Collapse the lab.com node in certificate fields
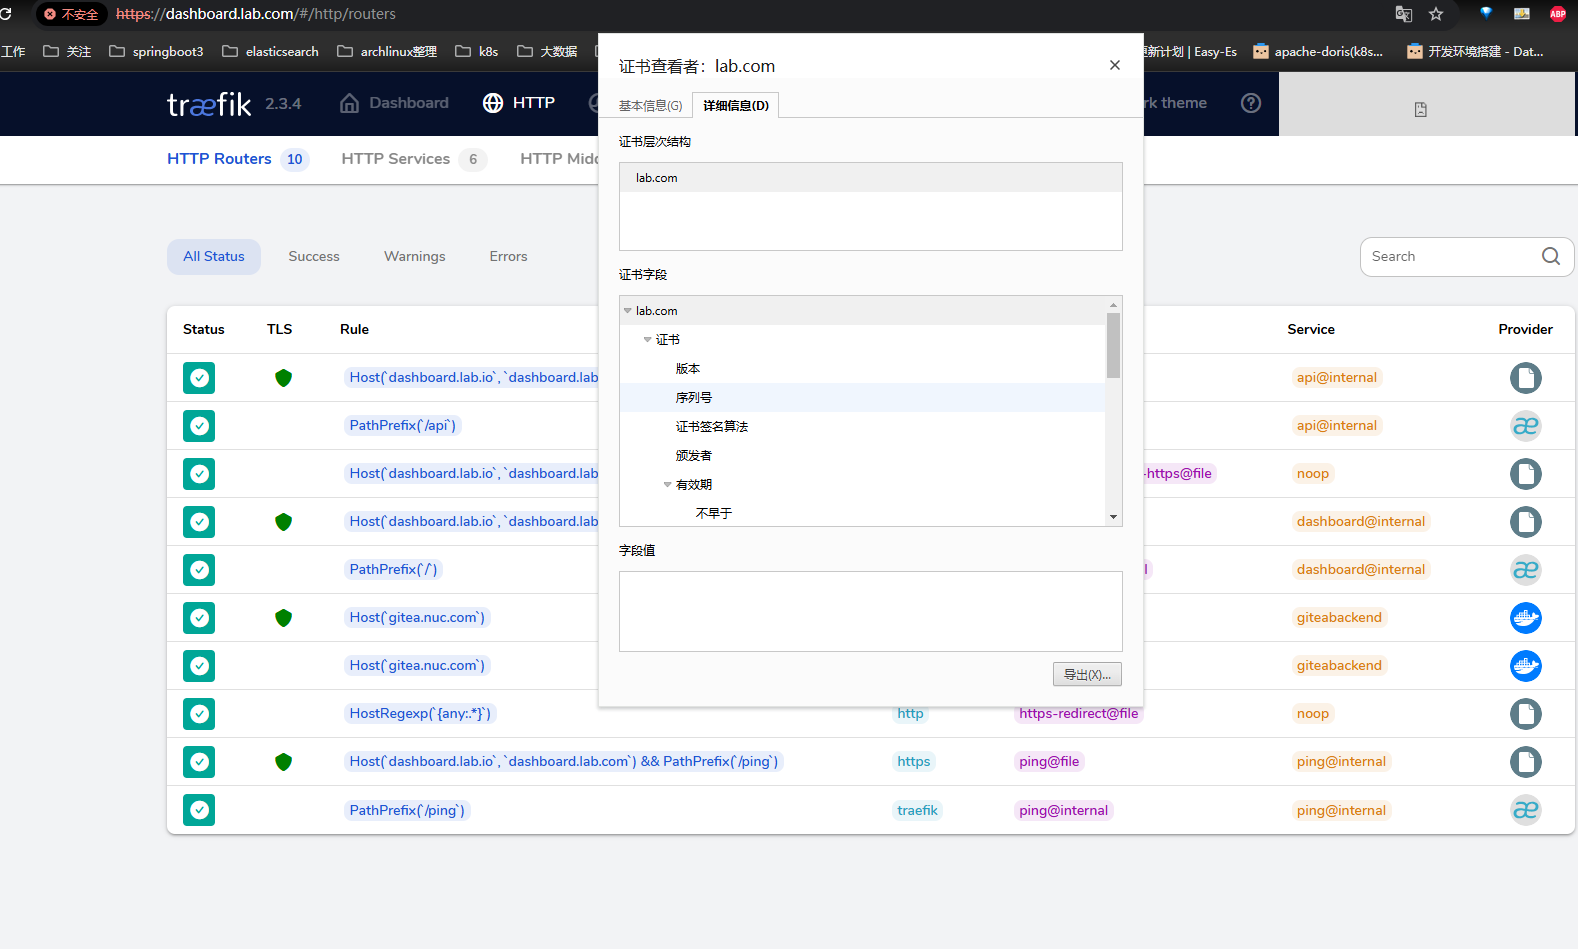This screenshot has width=1578, height=949. [628, 311]
